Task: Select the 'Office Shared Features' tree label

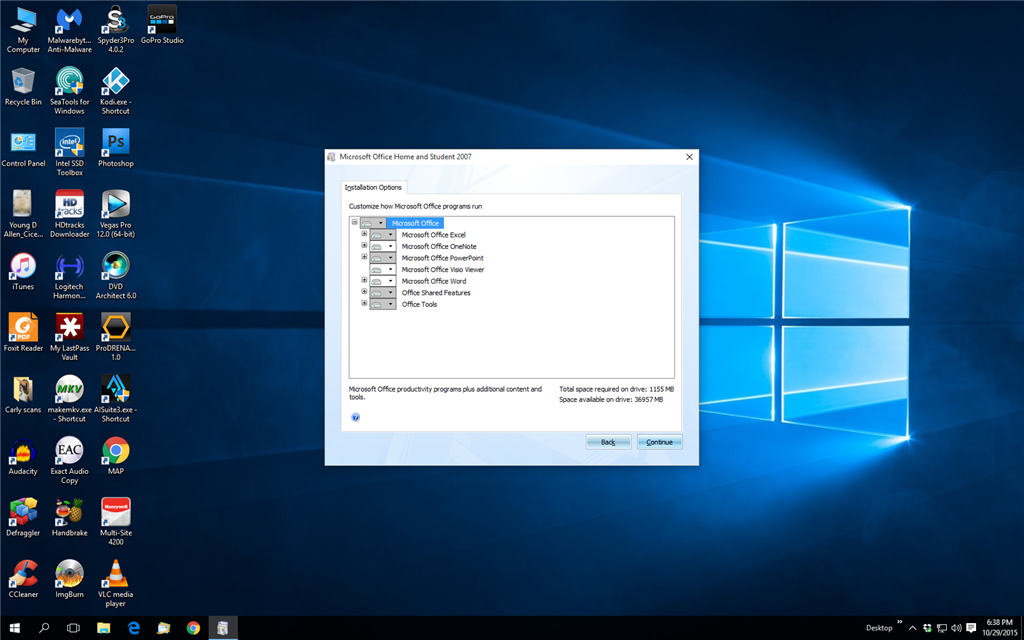Action: [436, 293]
